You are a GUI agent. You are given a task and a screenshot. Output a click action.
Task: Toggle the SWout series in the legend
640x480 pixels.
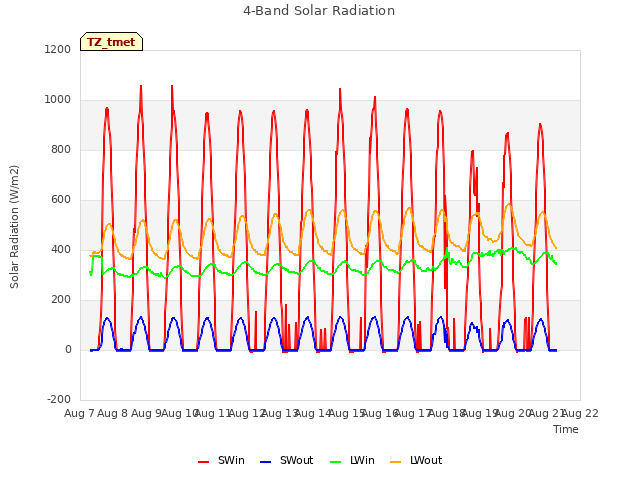point(287,460)
